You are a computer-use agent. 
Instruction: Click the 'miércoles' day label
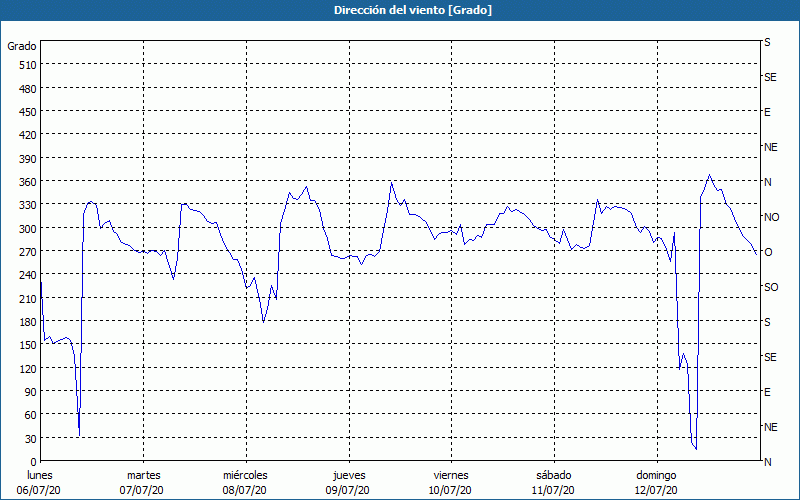click(x=245, y=475)
